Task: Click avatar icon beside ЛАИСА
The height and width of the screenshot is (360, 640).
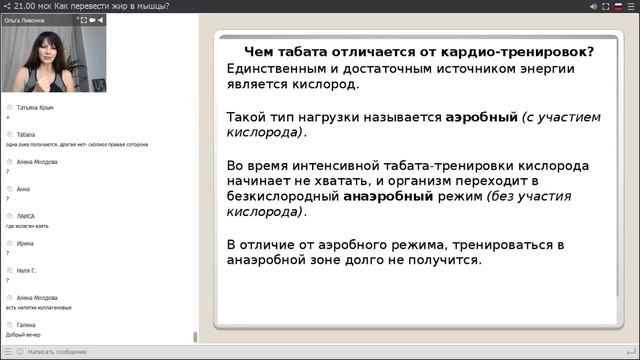Action: pyautogui.click(x=10, y=216)
